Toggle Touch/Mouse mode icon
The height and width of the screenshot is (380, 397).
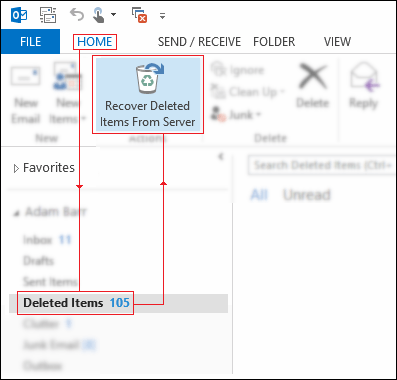99,15
